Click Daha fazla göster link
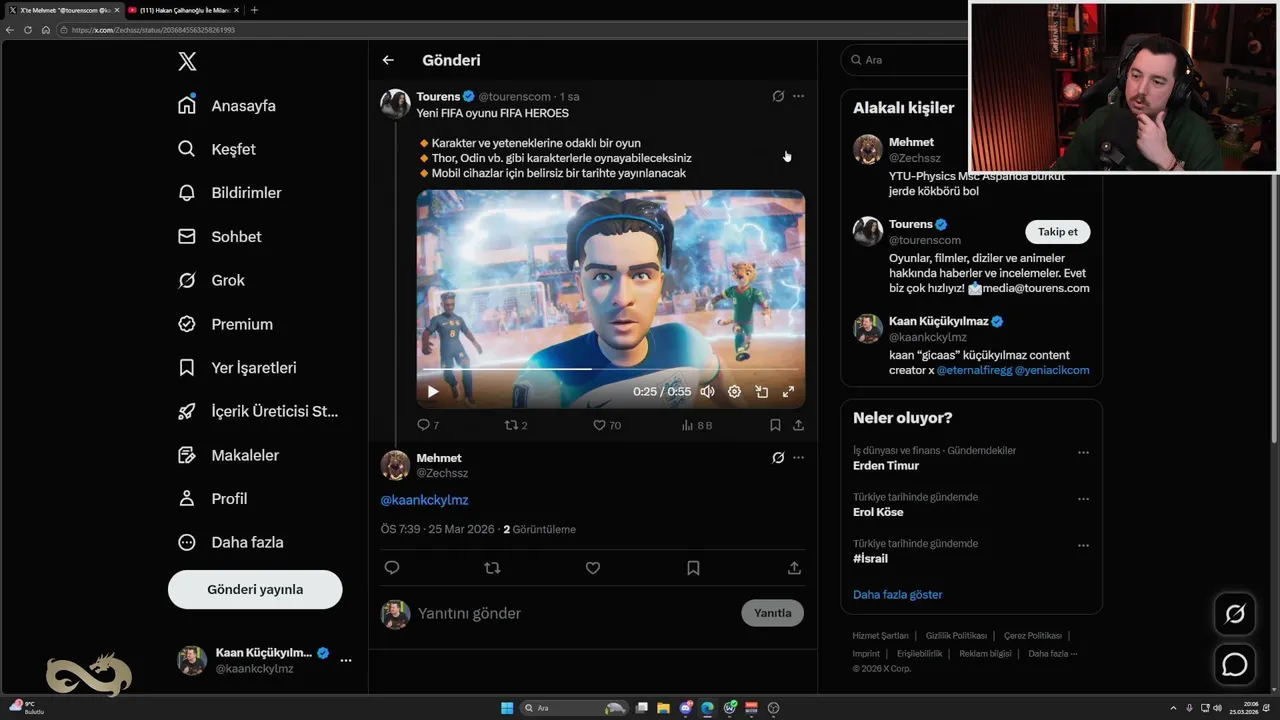 [898, 594]
